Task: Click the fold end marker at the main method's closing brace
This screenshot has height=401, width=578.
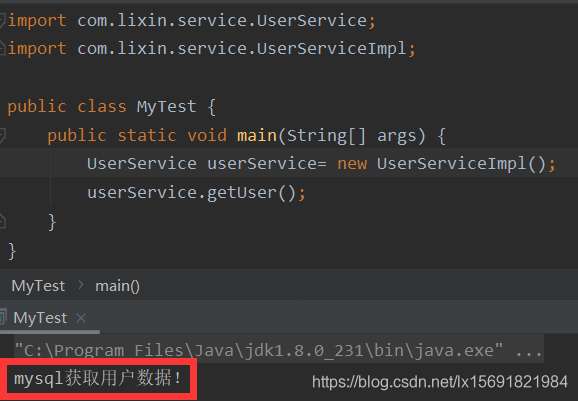Action: tap(2, 221)
